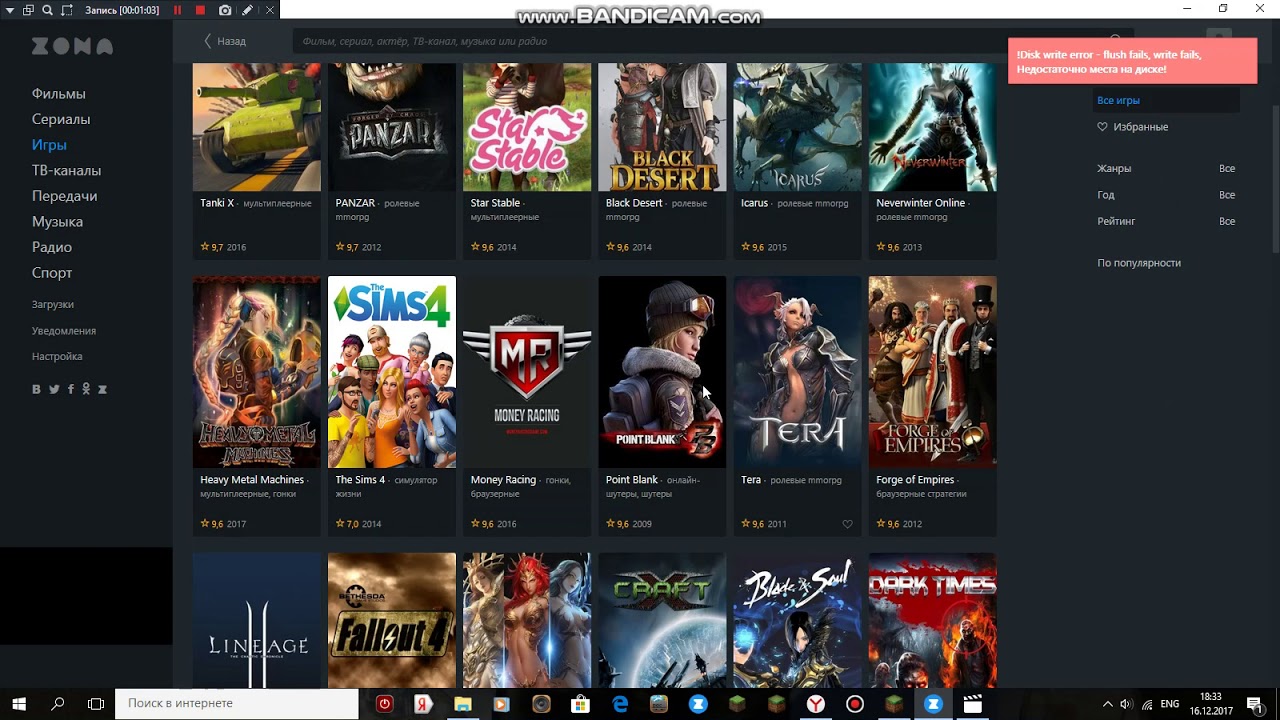1280x720 pixels.
Task: Open the Windows Start menu
Action: (19, 704)
